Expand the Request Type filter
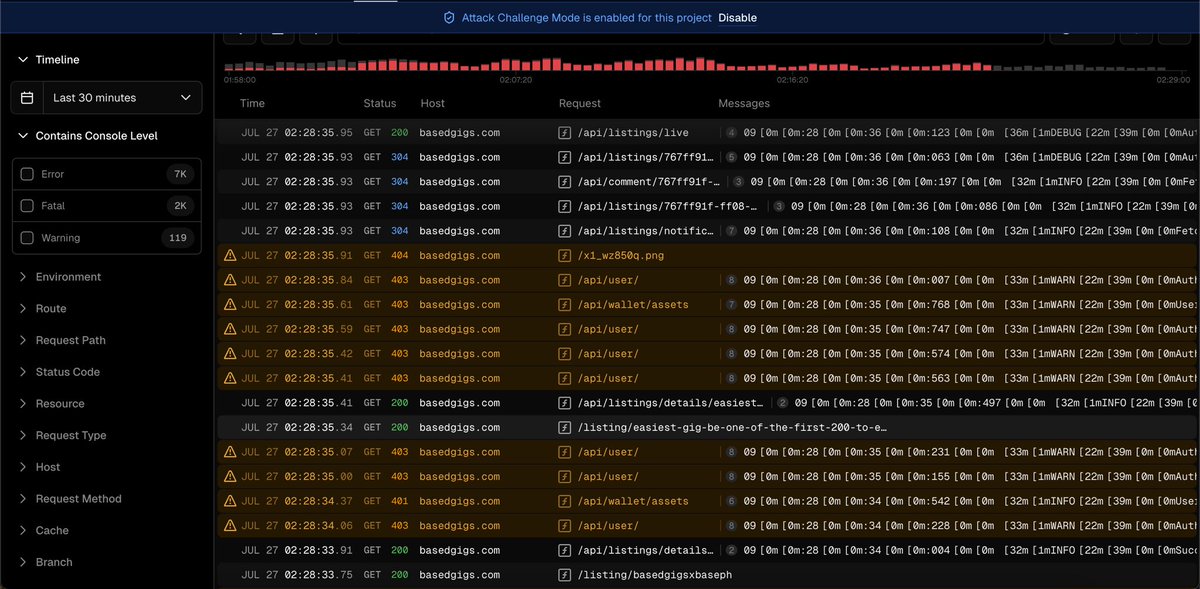Image resolution: width=1200 pixels, height=589 pixels. point(63,435)
